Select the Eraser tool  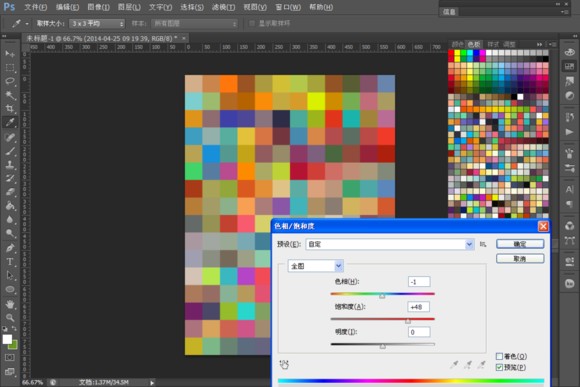point(10,192)
